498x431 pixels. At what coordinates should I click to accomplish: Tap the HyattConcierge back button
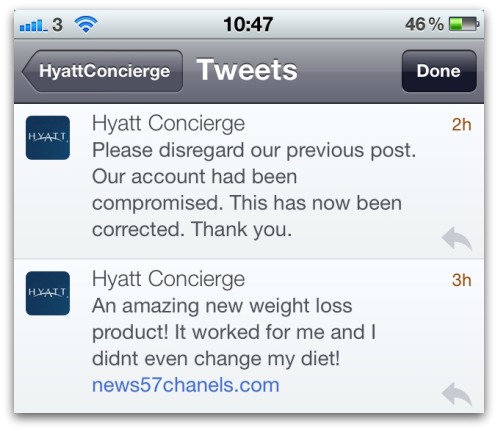pos(102,71)
